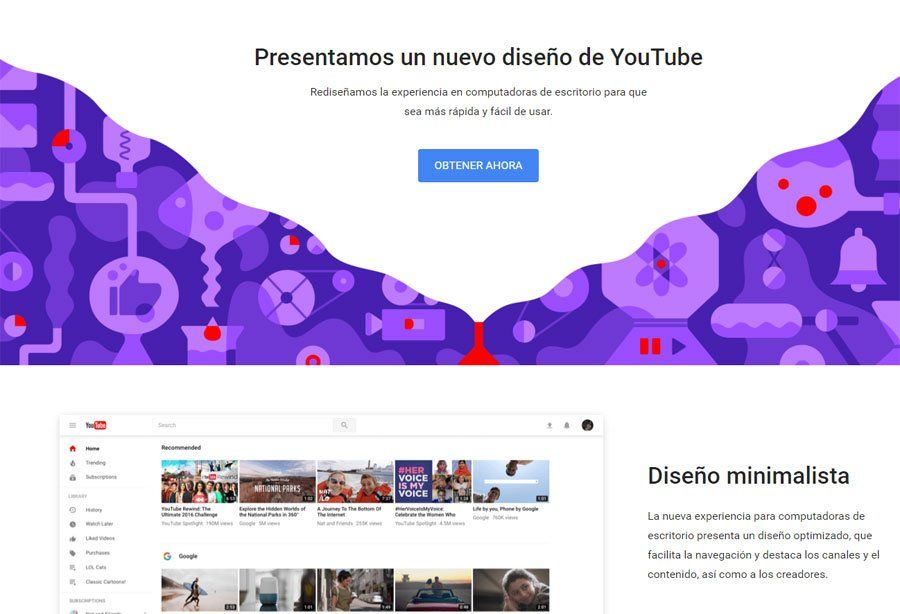Viewport: 900px width, 614px height.
Task: Open the user profile avatar
Action: pos(587,425)
